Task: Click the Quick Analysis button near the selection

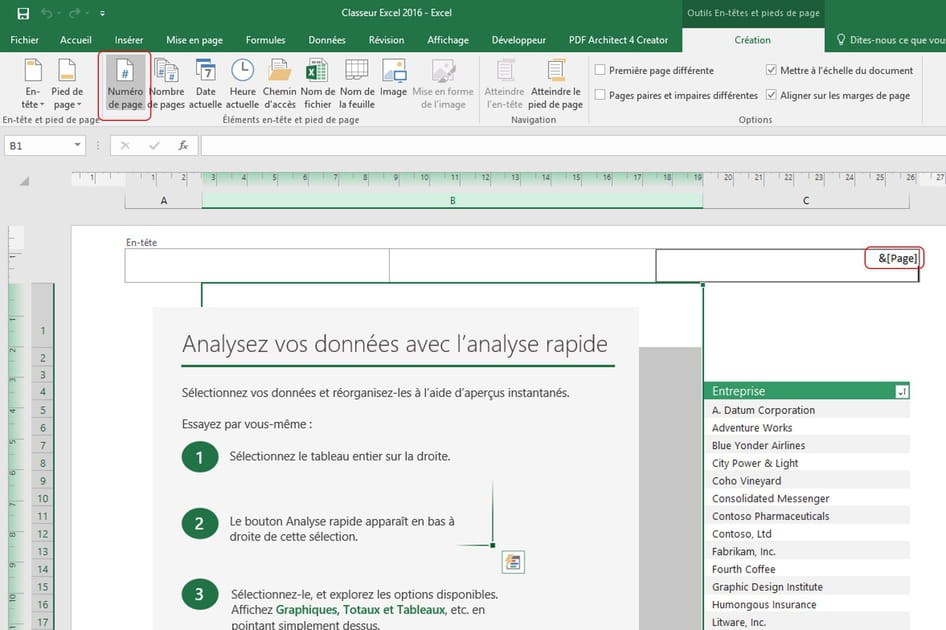Action: [513, 562]
